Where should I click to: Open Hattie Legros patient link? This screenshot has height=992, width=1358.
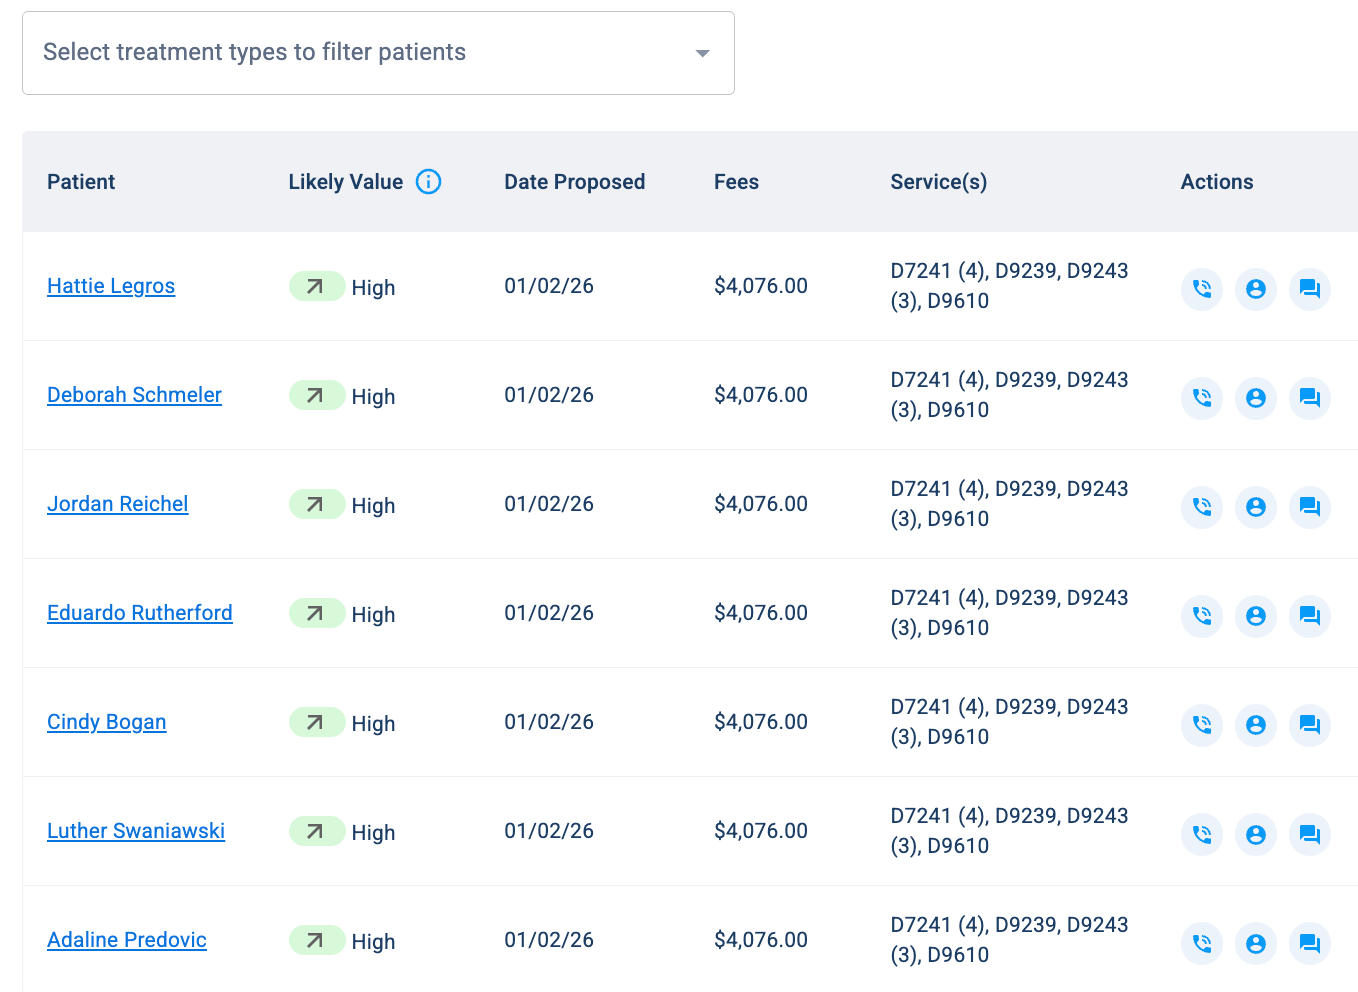111,287
